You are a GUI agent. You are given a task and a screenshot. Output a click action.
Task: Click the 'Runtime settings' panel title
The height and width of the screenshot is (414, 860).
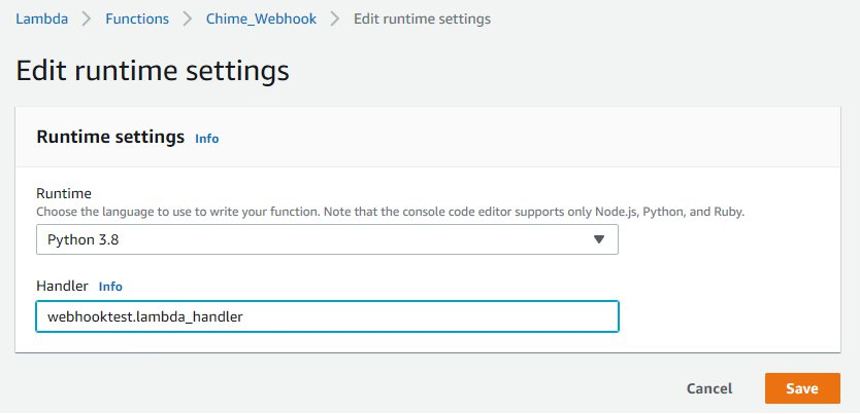pyautogui.click(x=110, y=137)
